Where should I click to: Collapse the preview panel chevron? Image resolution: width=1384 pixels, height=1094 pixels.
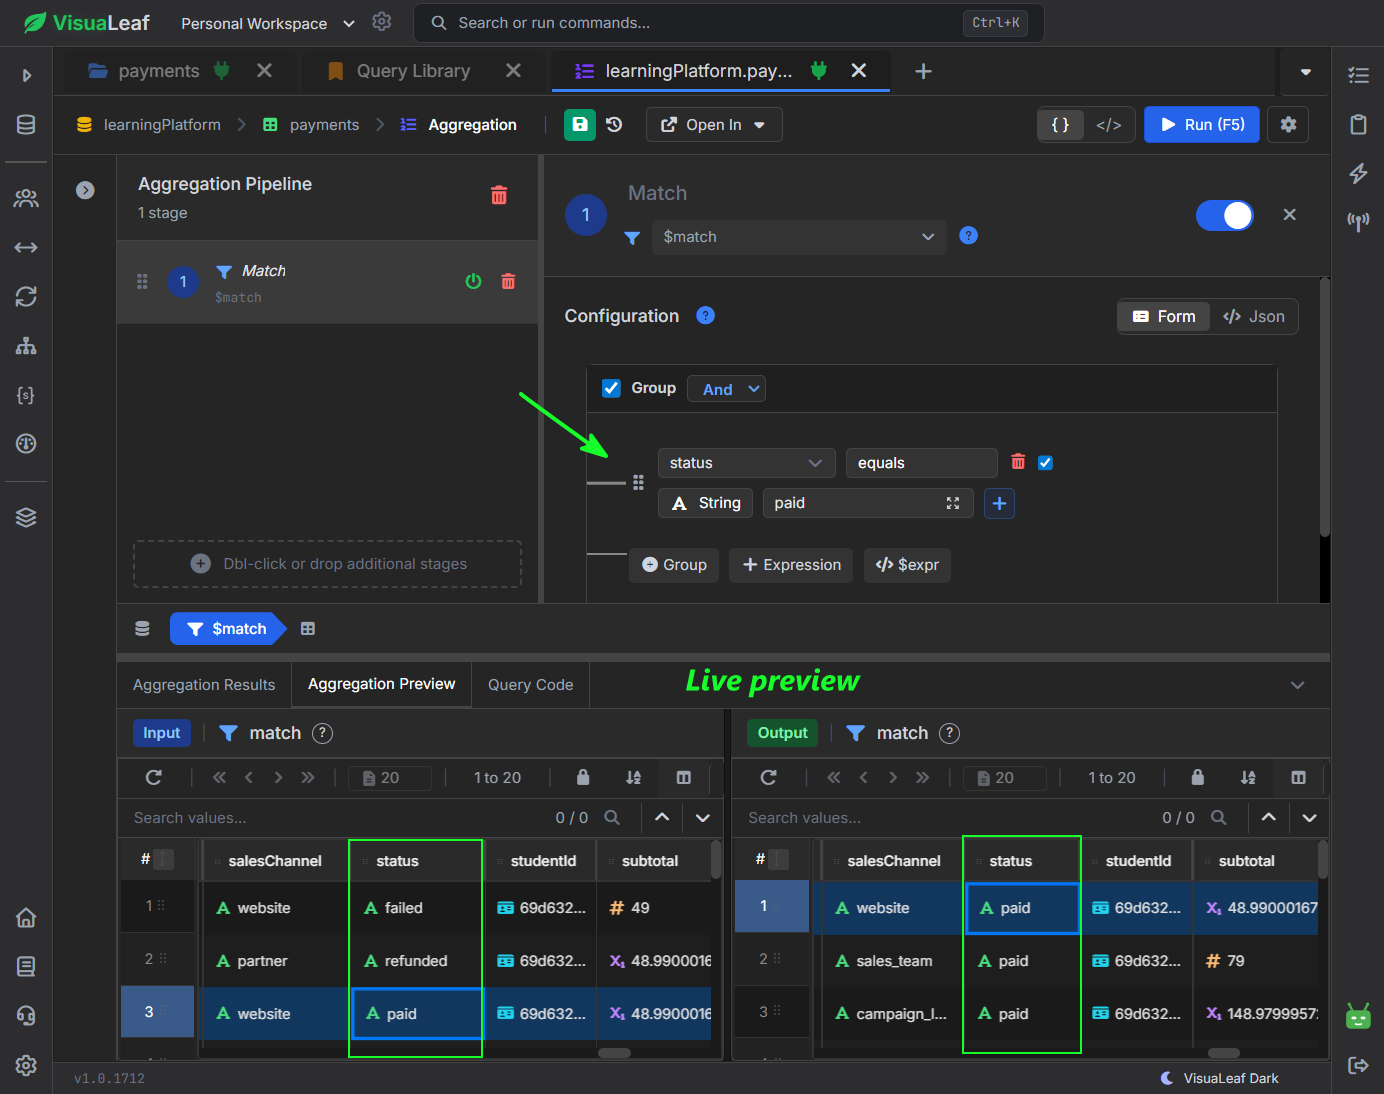(x=1297, y=685)
